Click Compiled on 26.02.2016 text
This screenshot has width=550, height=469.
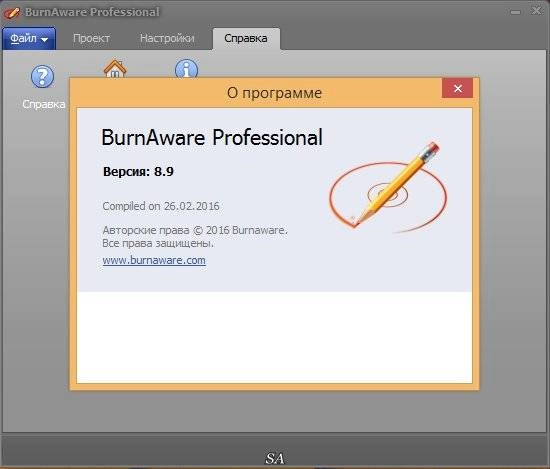(x=161, y=206)
